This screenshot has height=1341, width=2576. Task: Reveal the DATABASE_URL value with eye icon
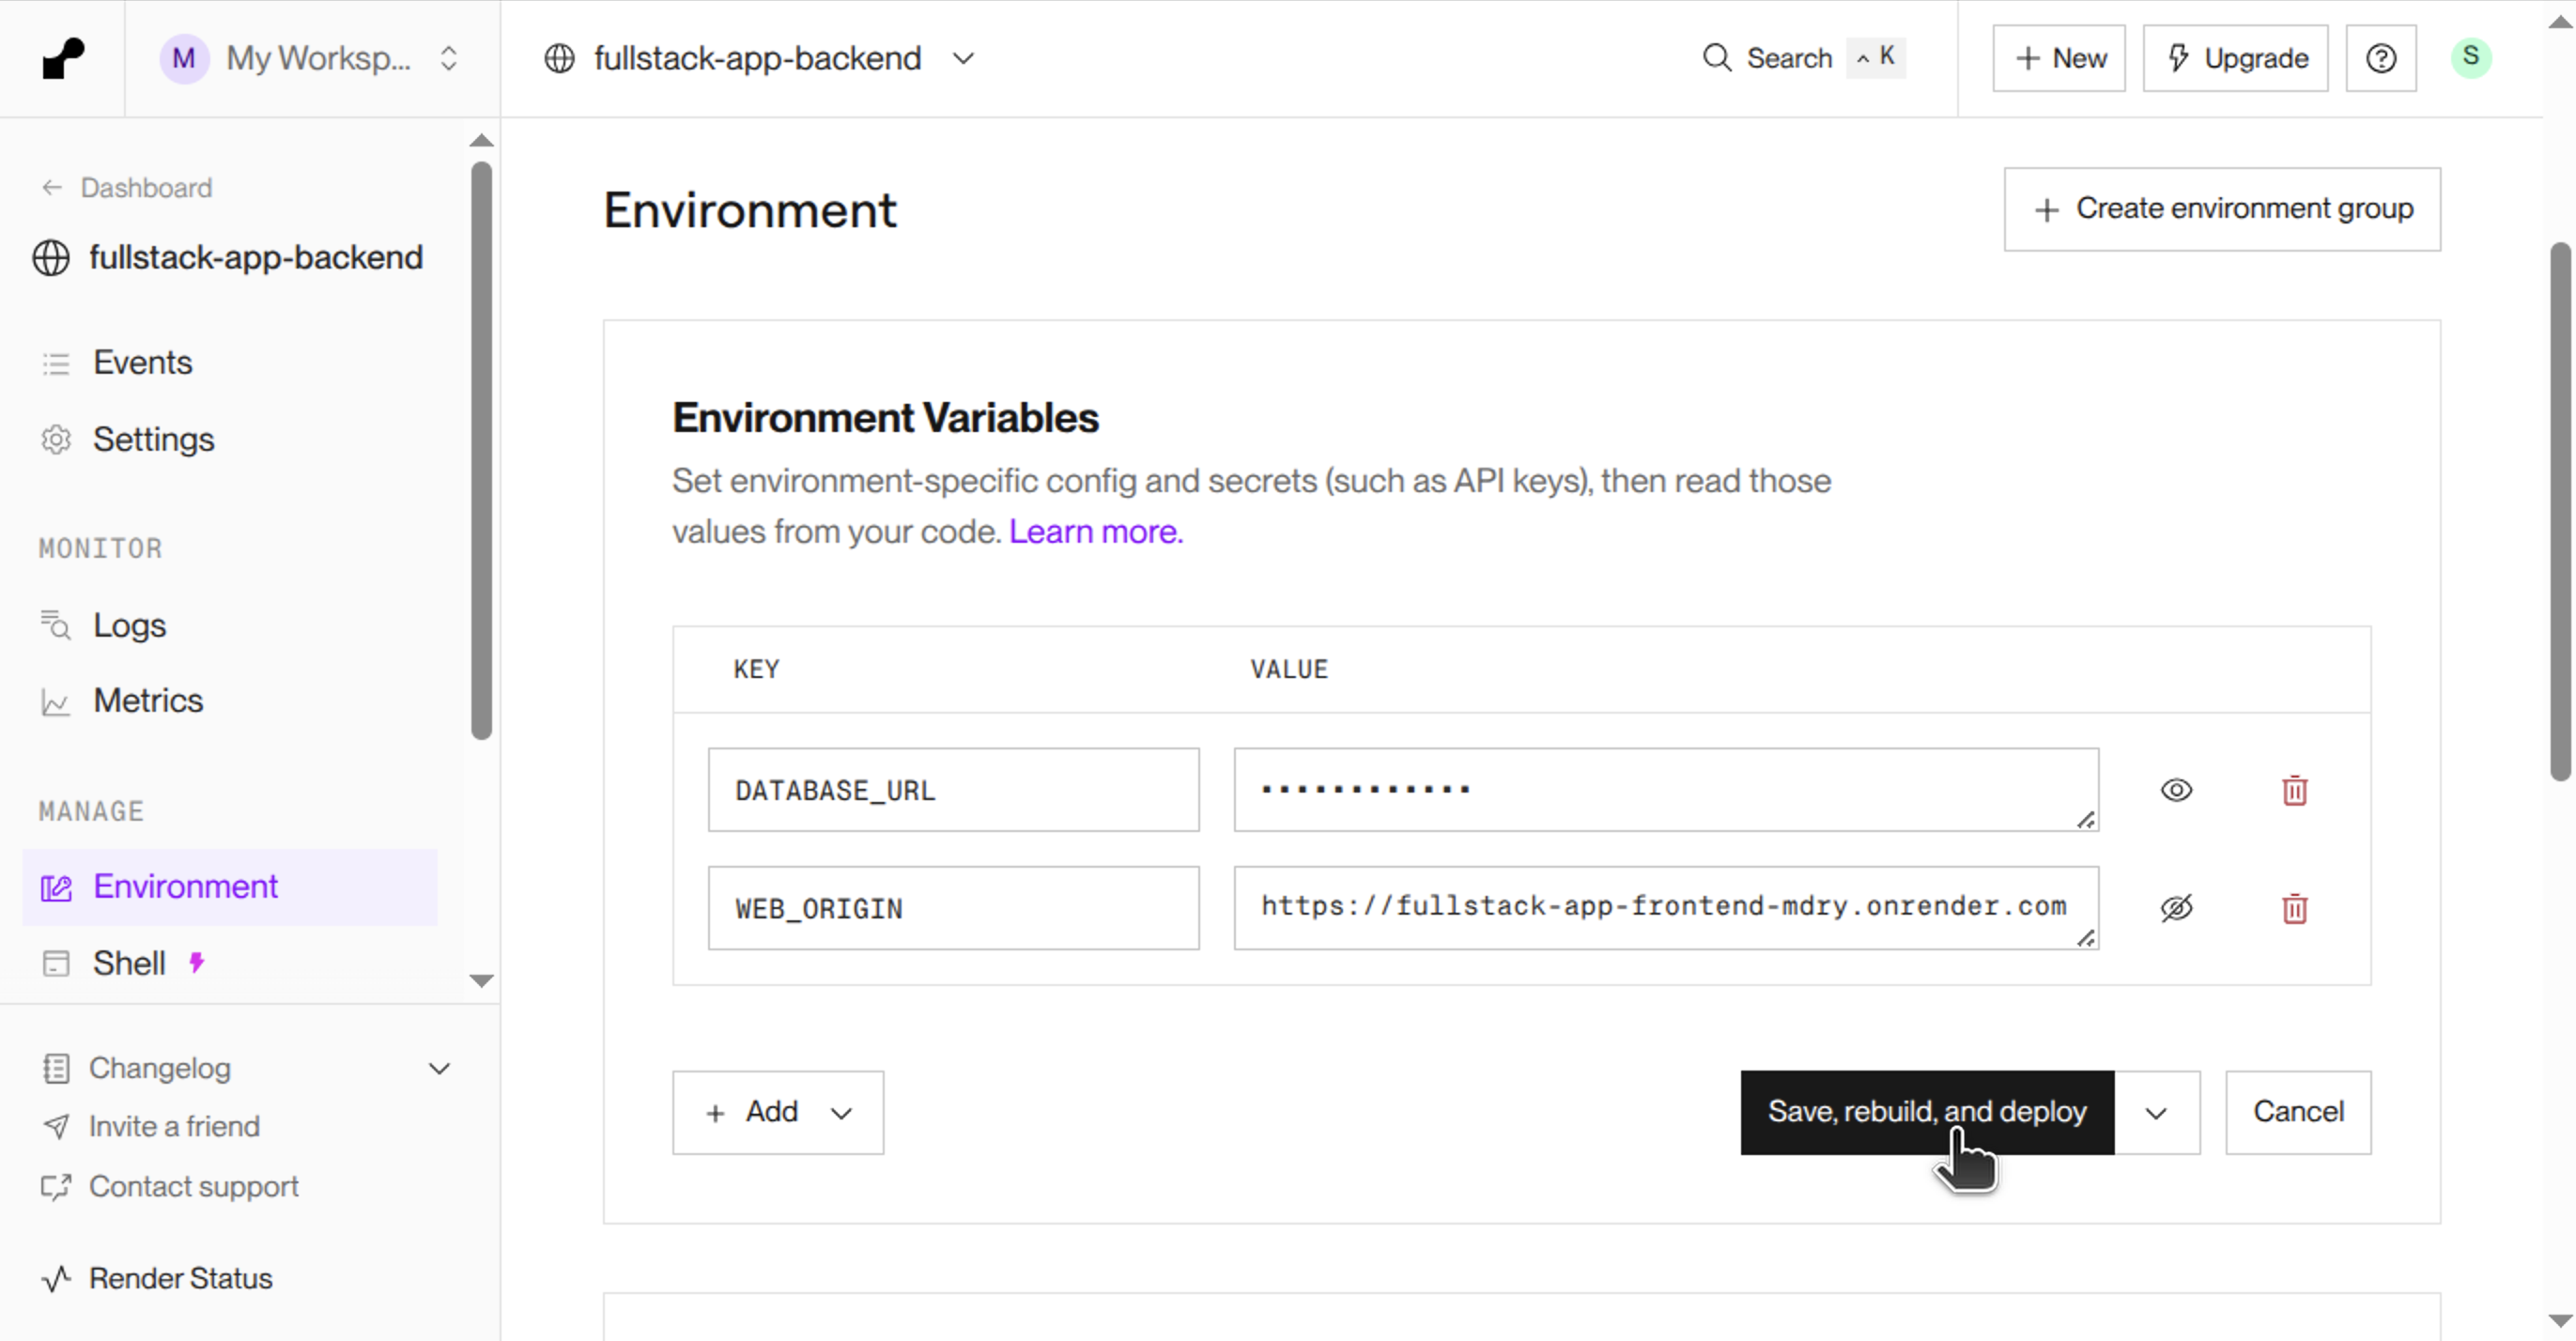coord(2176,790)
